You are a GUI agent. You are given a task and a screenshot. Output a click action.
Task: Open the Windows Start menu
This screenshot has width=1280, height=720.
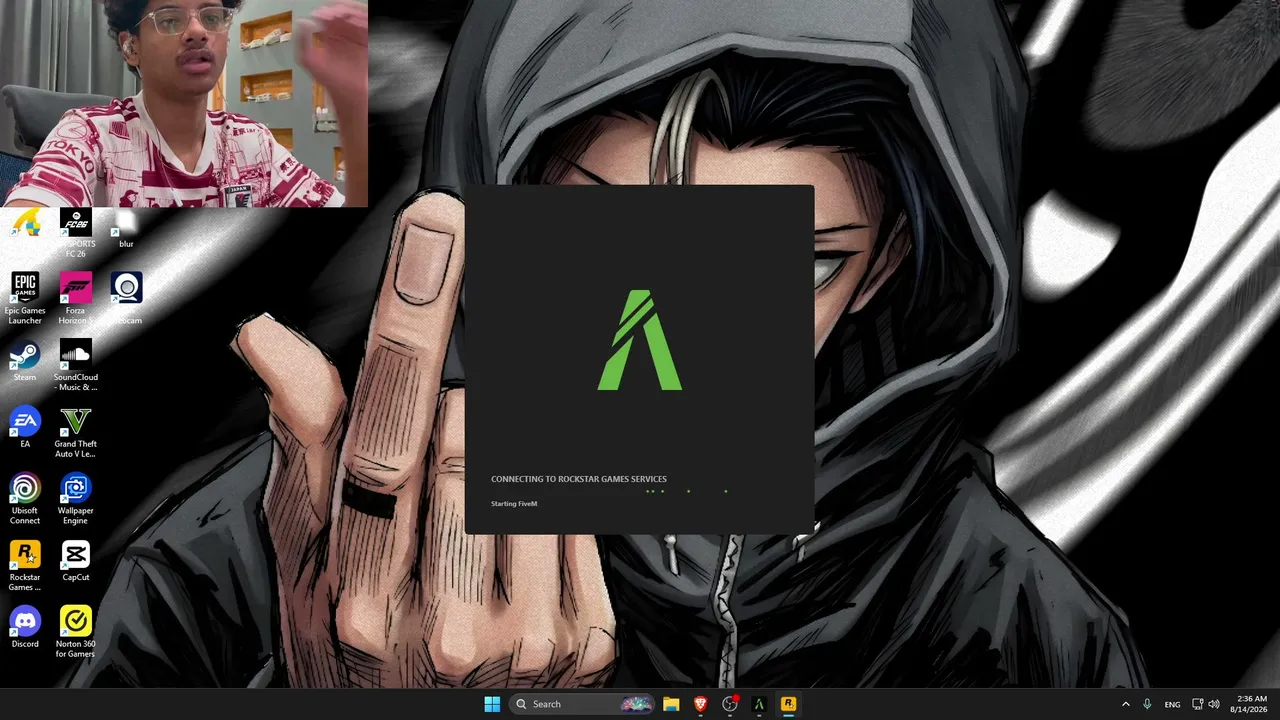coord(492,704)
